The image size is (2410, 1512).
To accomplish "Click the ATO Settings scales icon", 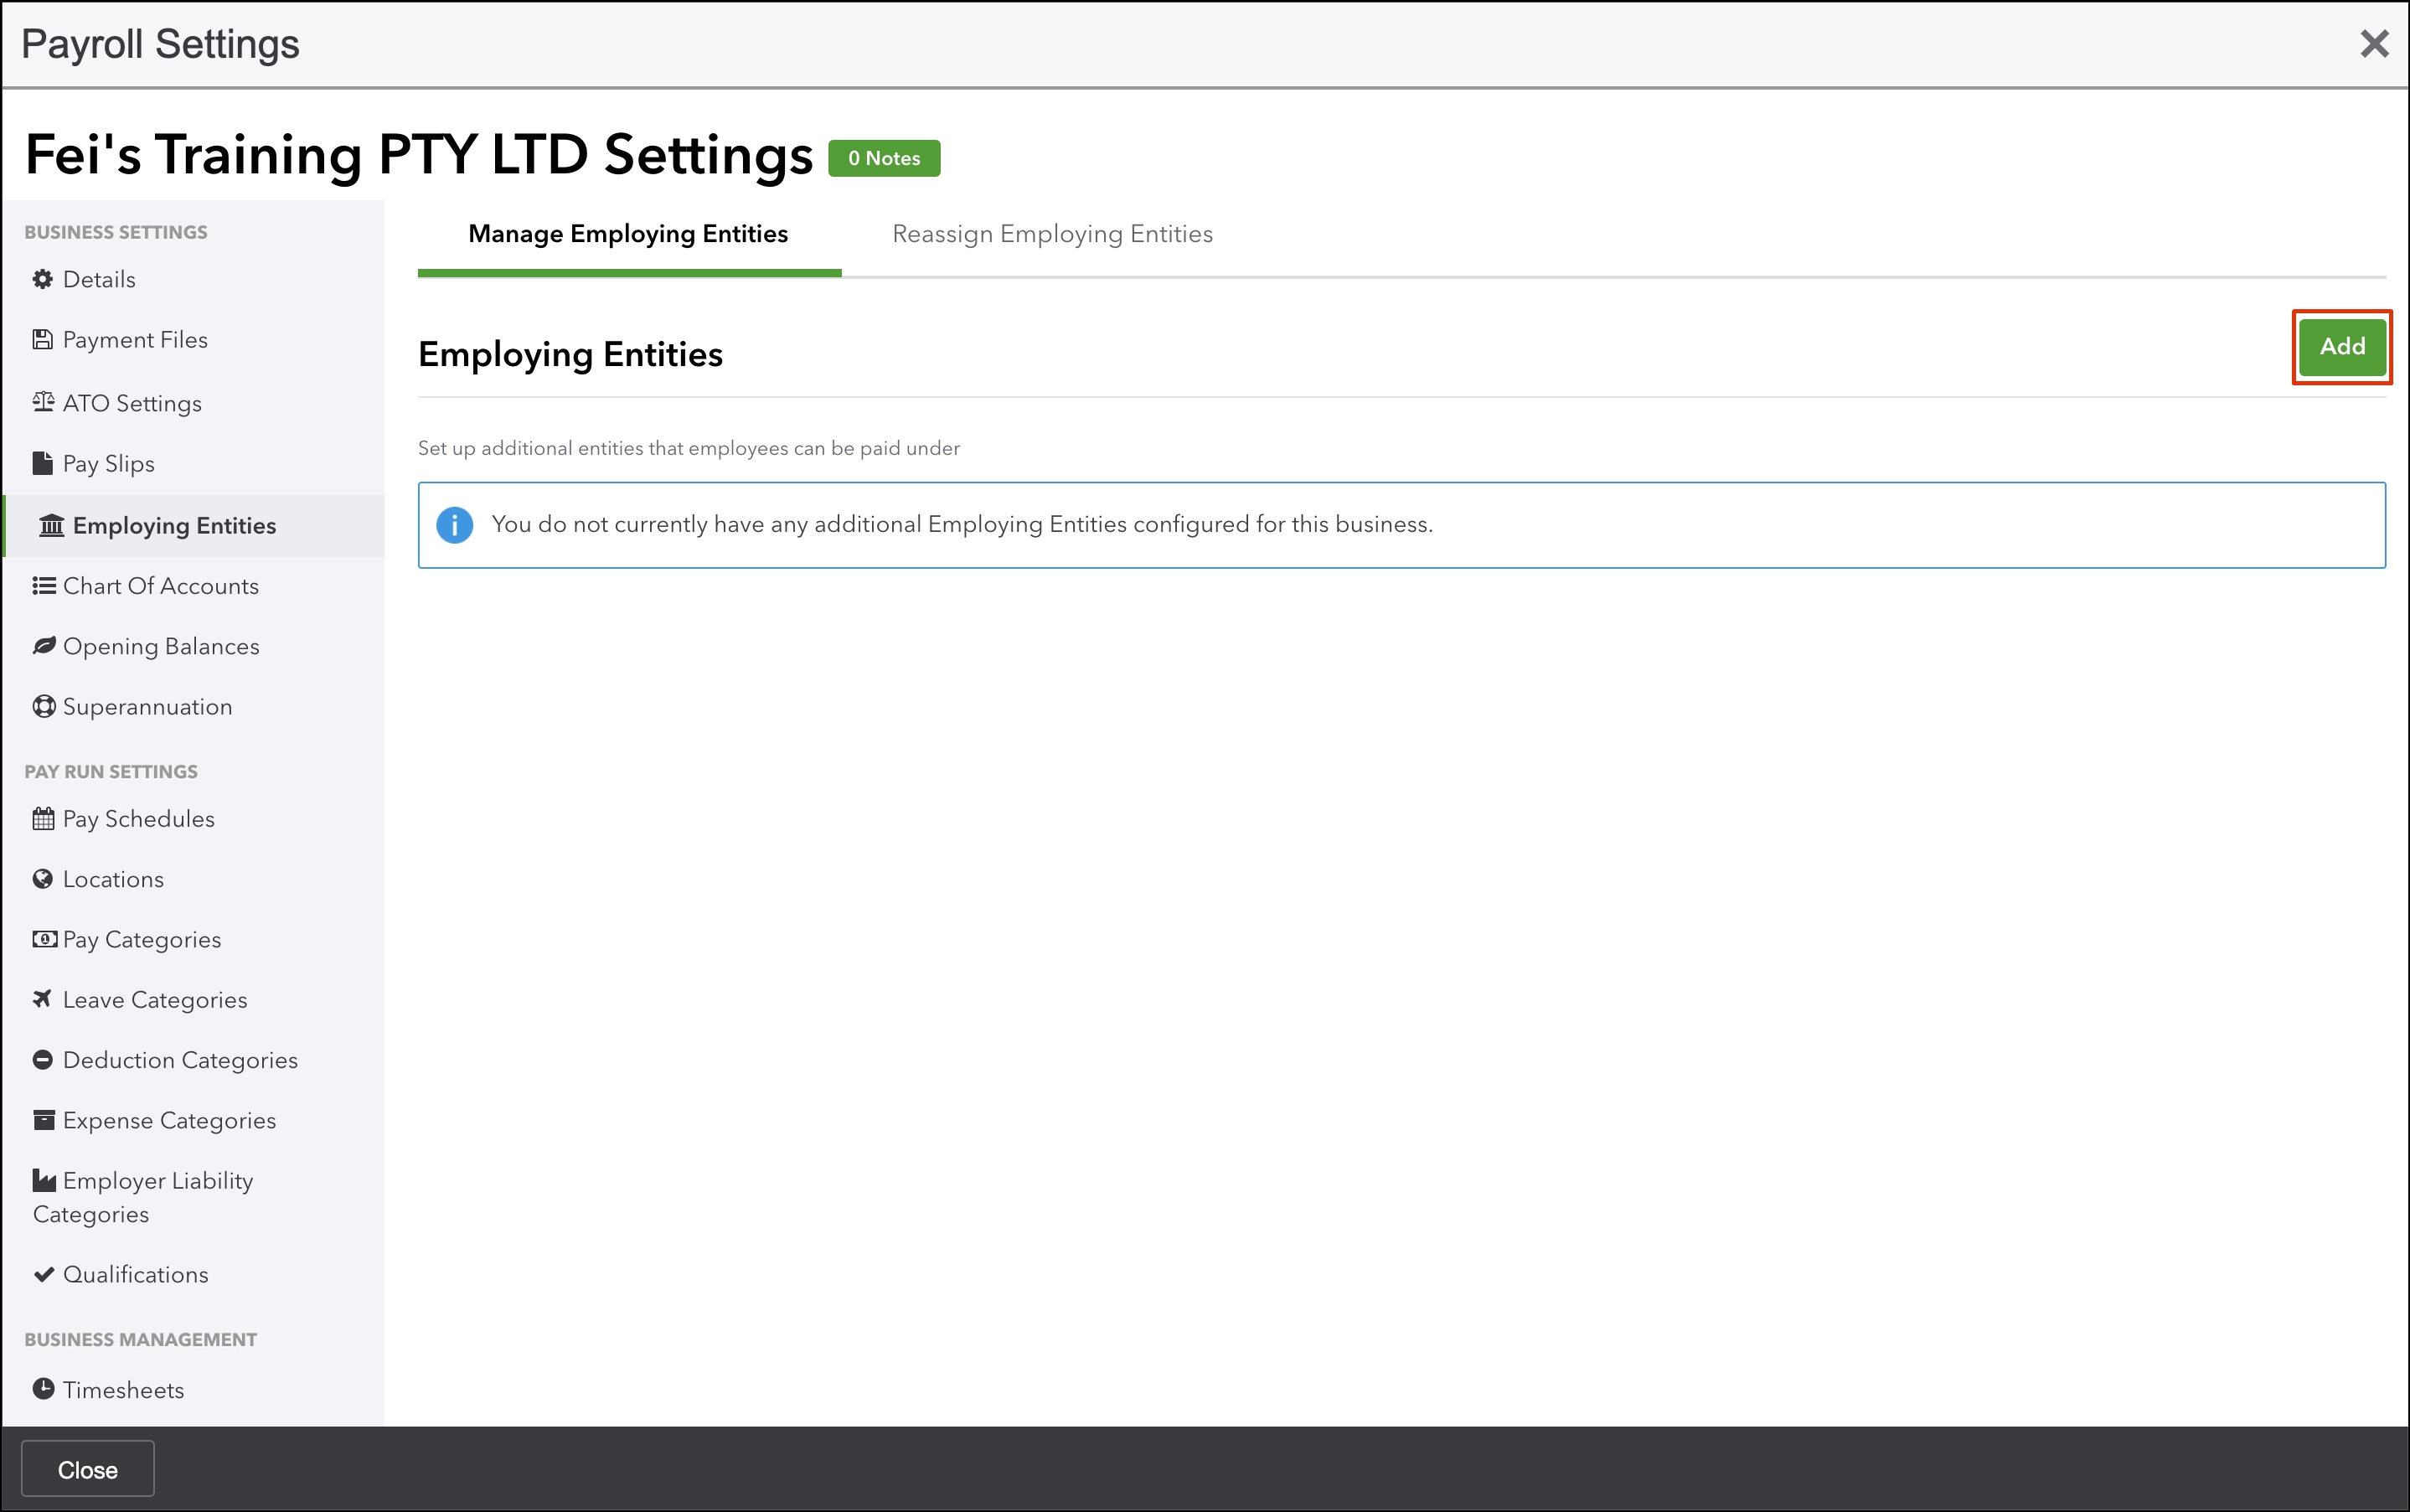I will (42, 402).
